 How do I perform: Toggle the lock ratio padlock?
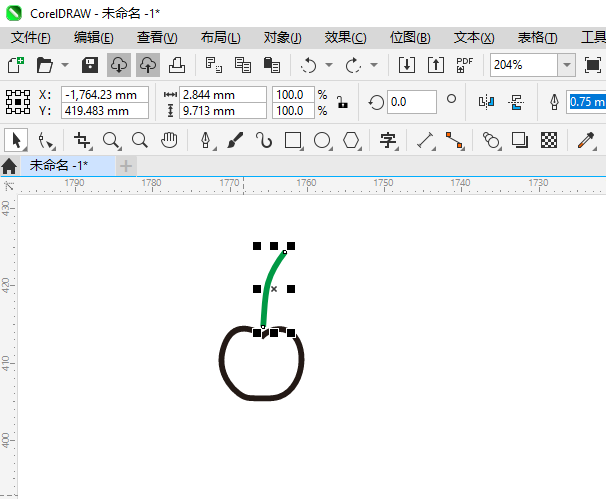click(x=342, y=102)
